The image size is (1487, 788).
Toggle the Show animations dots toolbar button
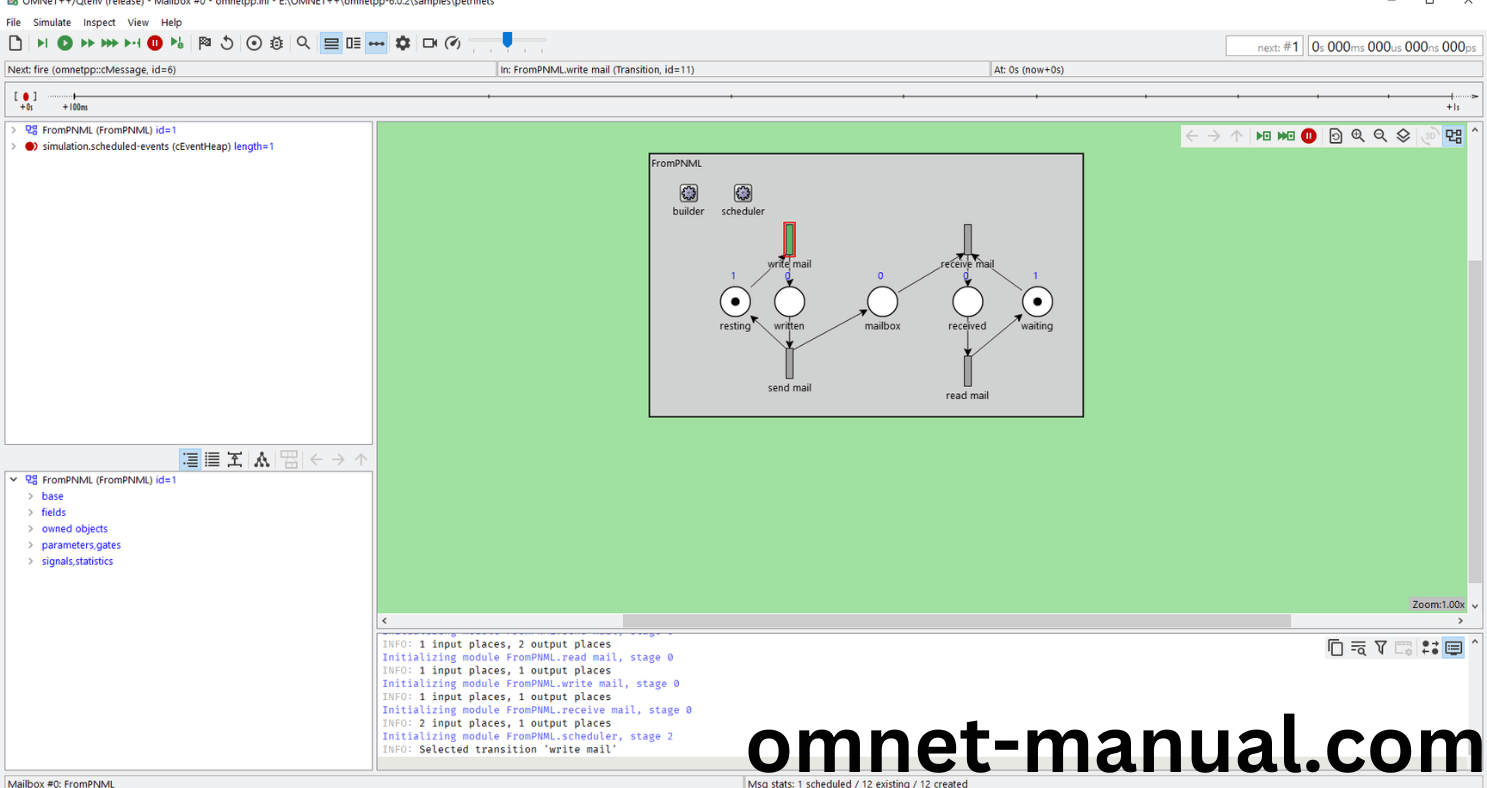[x=375, y=43]
